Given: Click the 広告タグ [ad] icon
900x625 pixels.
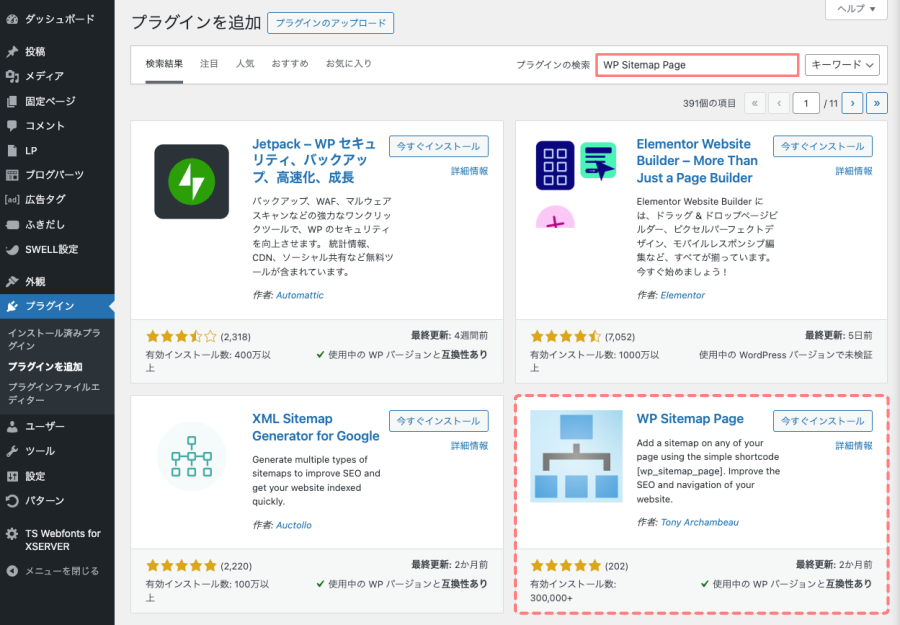Looking at the screenshot, I should click(12, 200).
